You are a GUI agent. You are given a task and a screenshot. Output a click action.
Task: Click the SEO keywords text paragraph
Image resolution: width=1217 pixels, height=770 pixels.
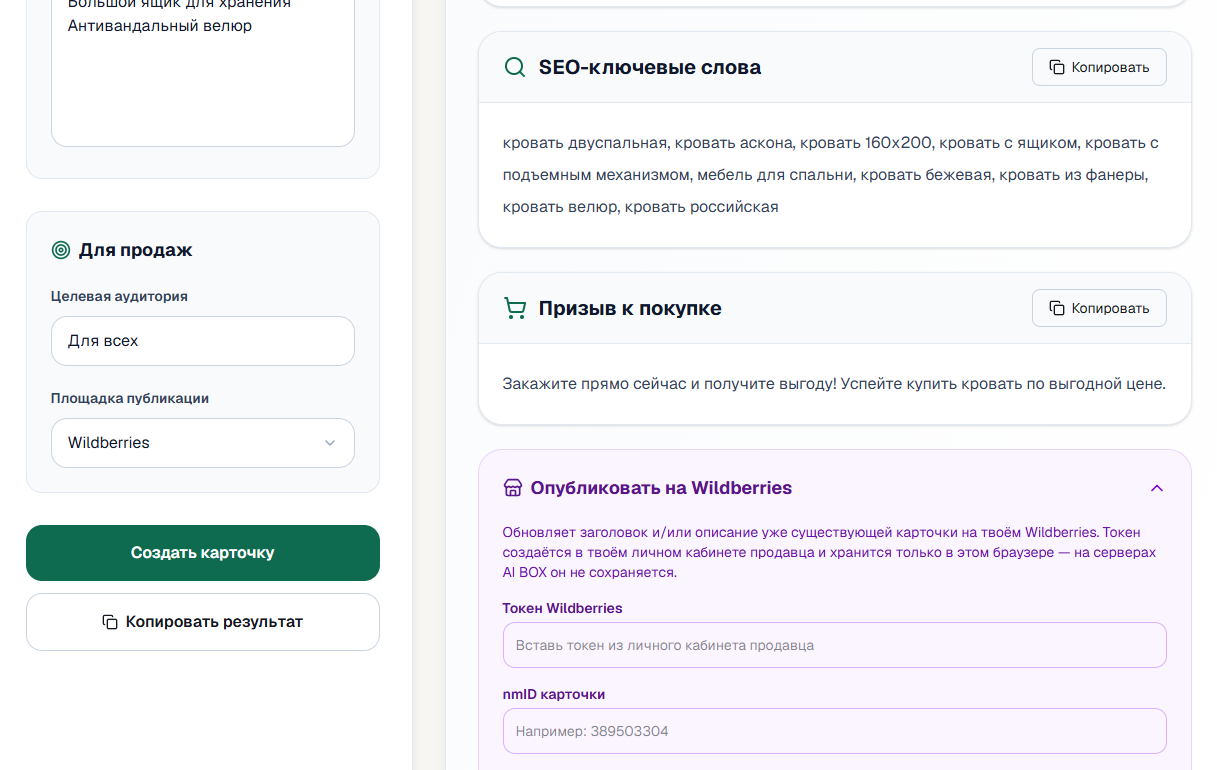(x=831, y=175)
